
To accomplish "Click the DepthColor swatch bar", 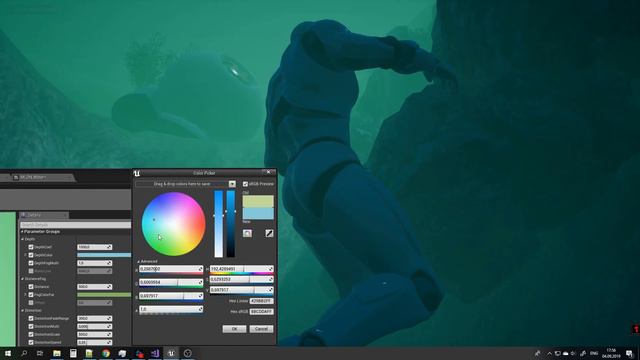I will (104, 255).
